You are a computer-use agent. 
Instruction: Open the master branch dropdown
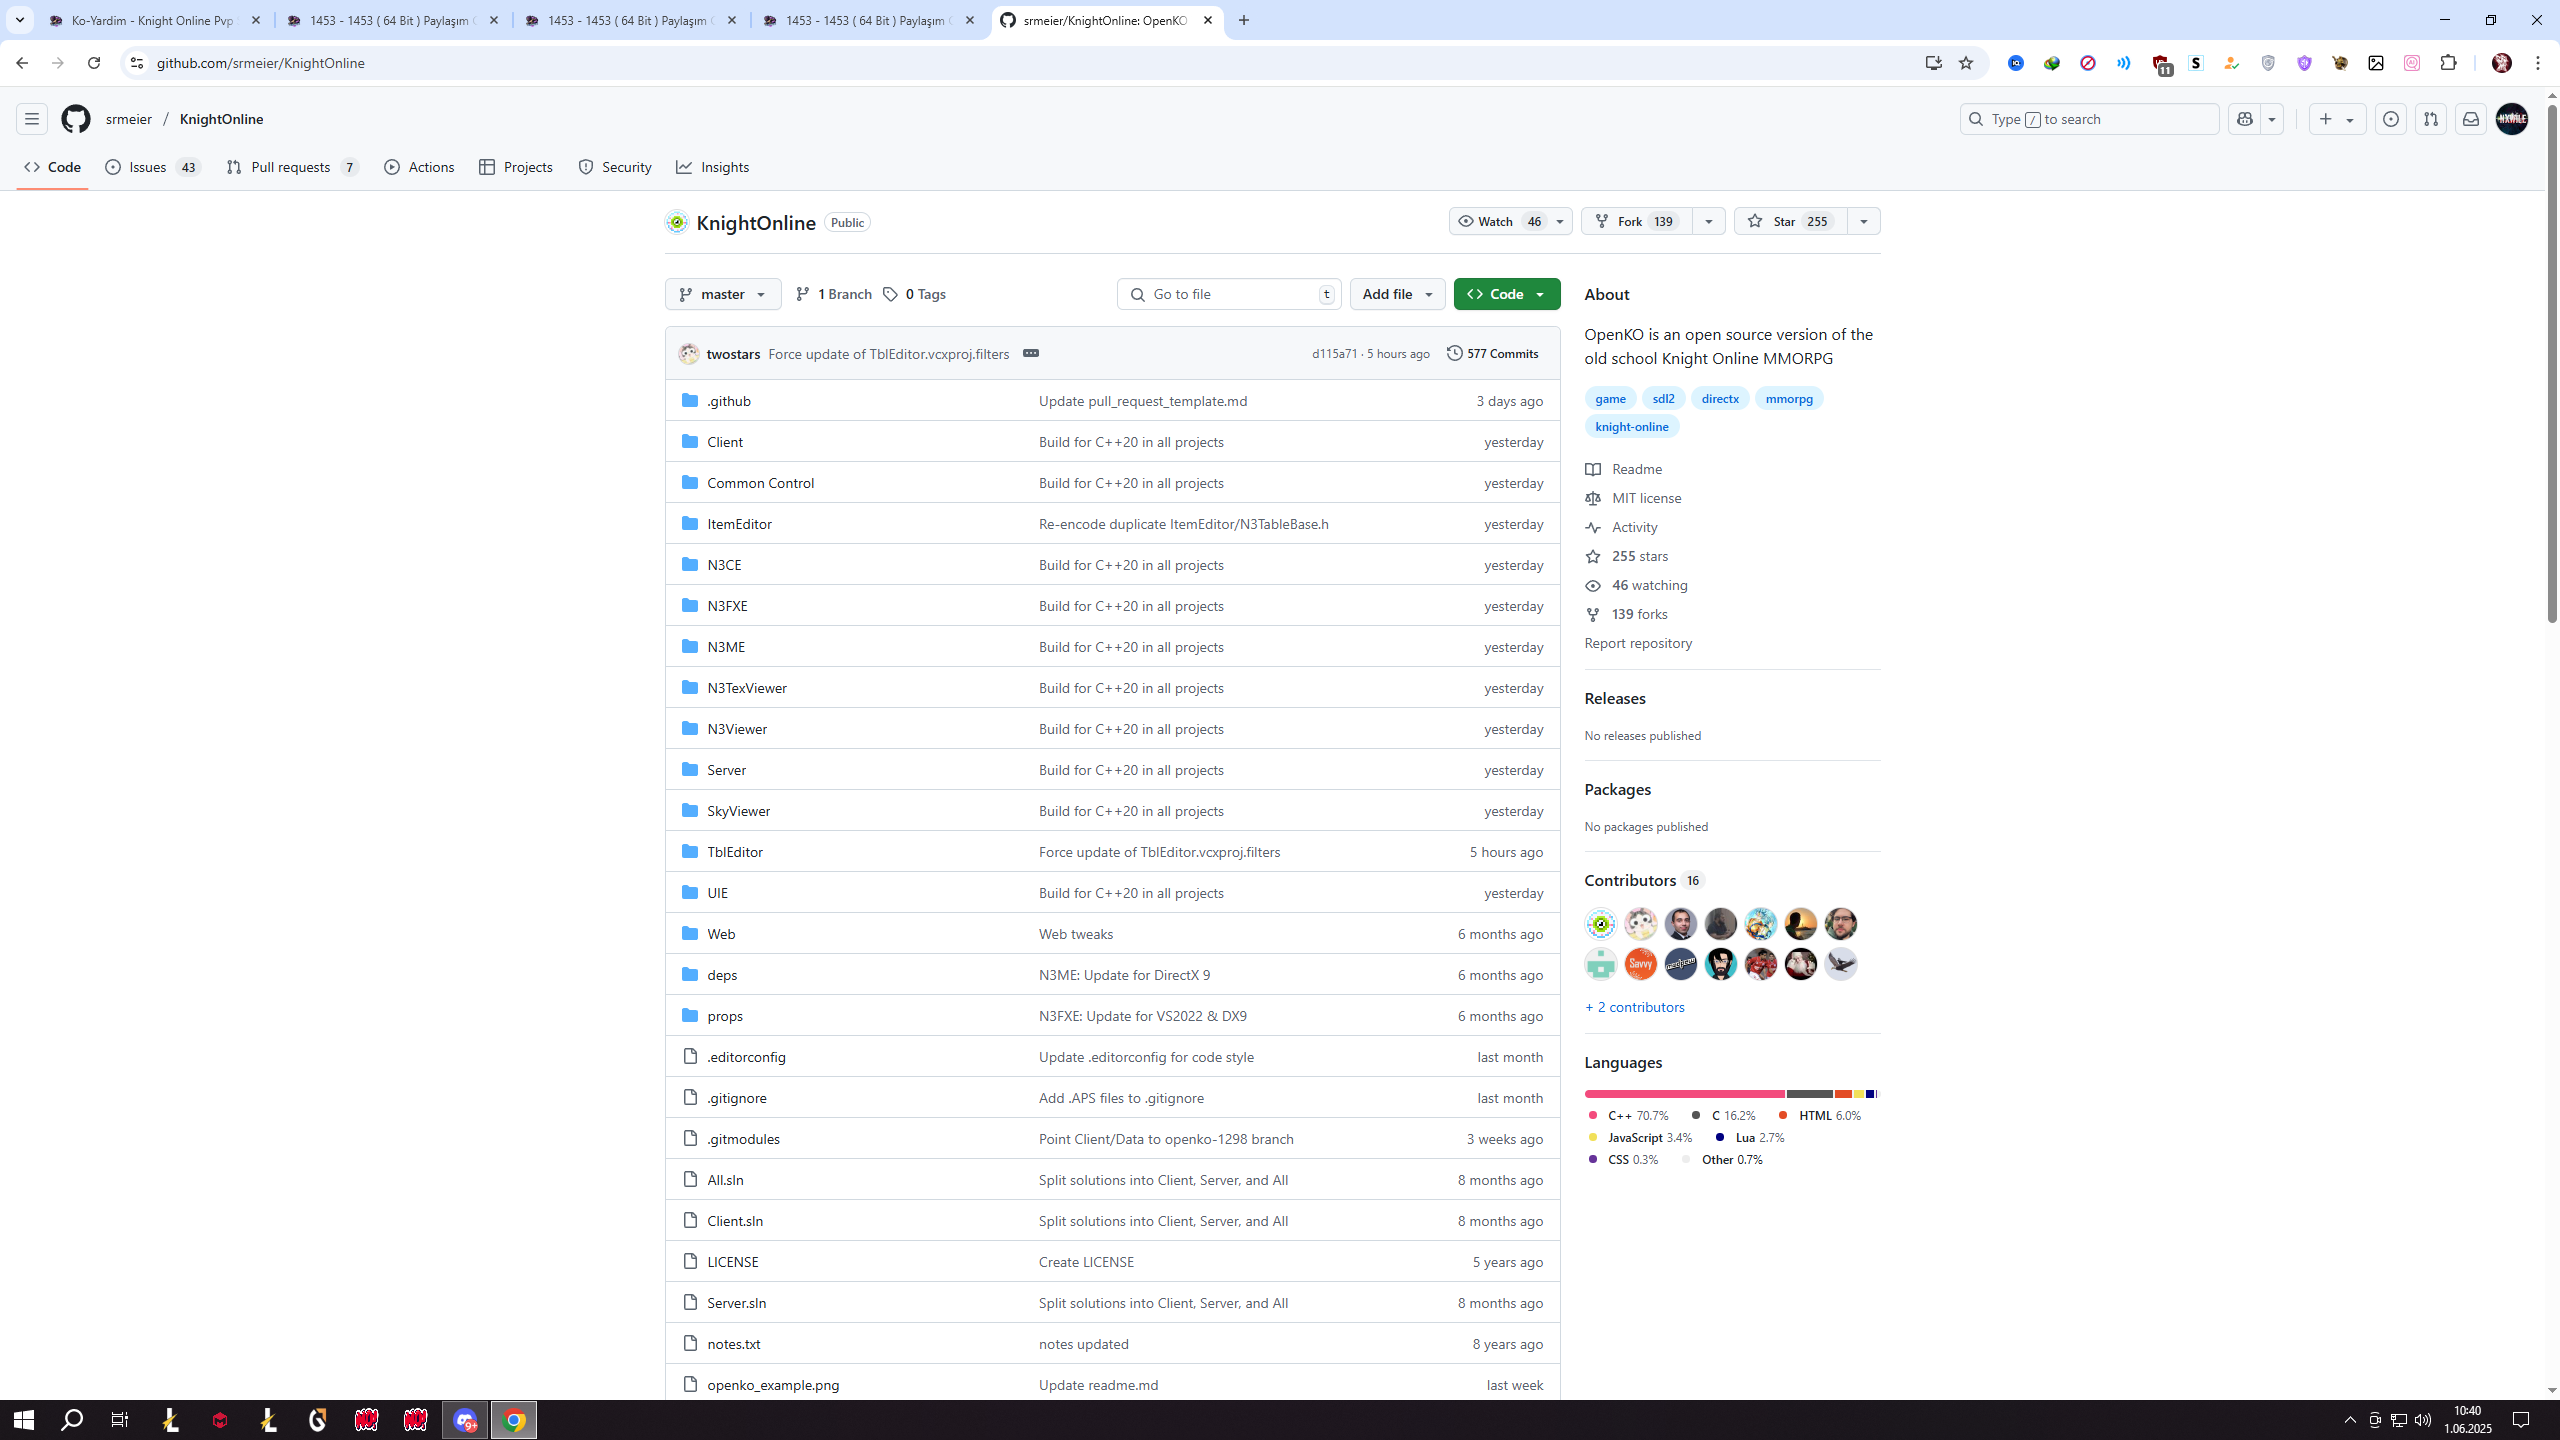723,294
